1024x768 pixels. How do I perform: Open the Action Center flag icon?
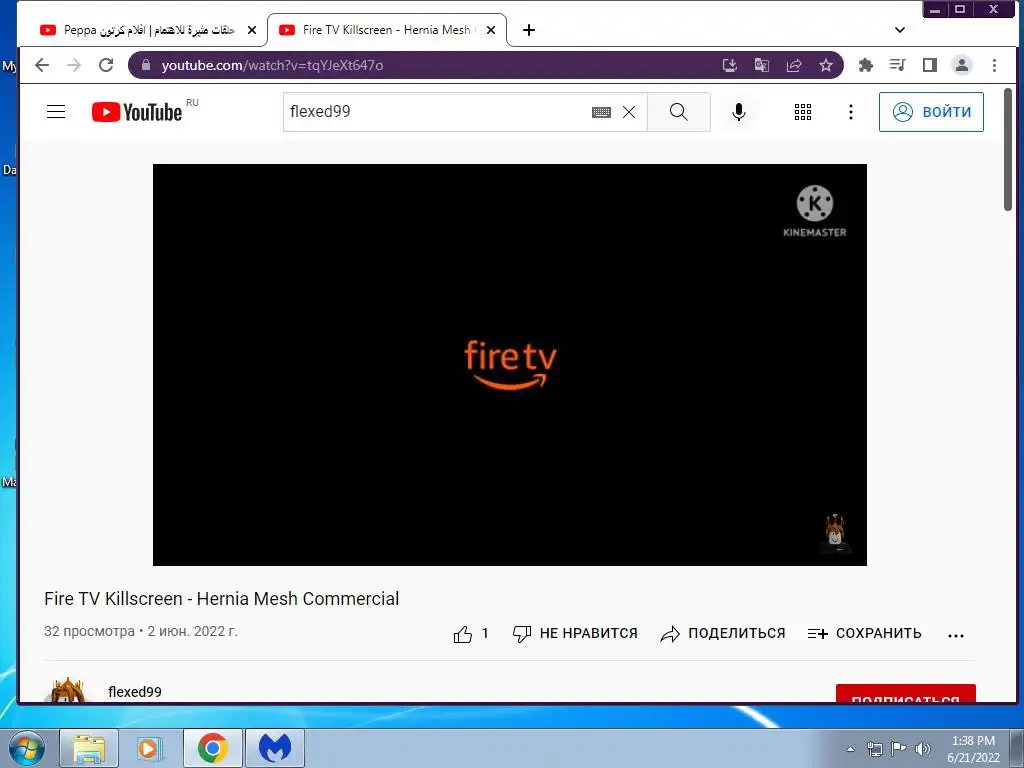[899, 749]
